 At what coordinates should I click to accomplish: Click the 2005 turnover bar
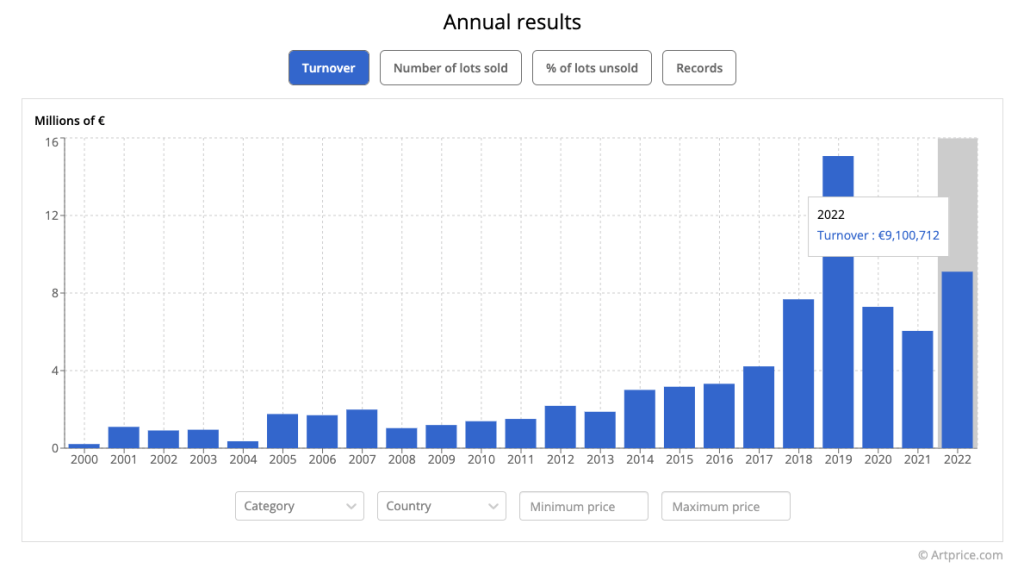[x=282, y=431]
